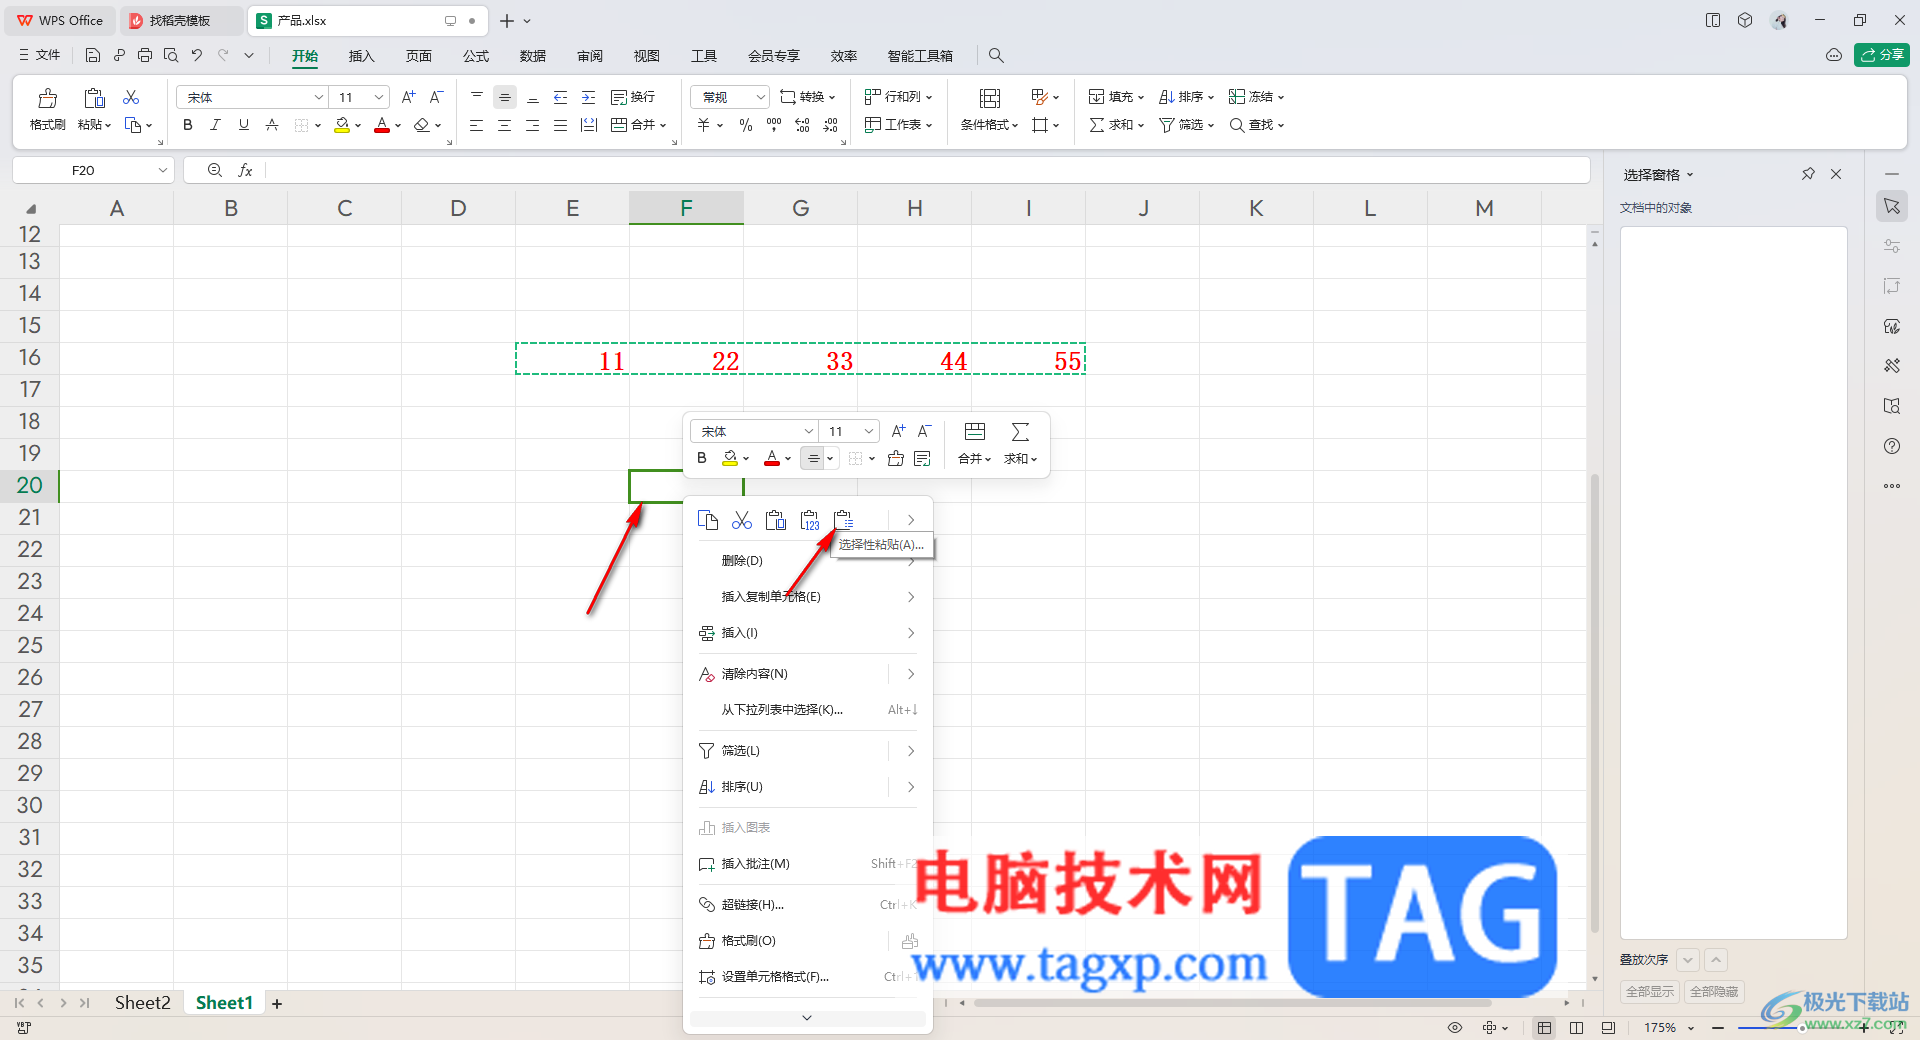This screenshot has height=1040, width=1920.
Task: Click the help icon in right sidebar
Action: click(x=1892, y=446)
